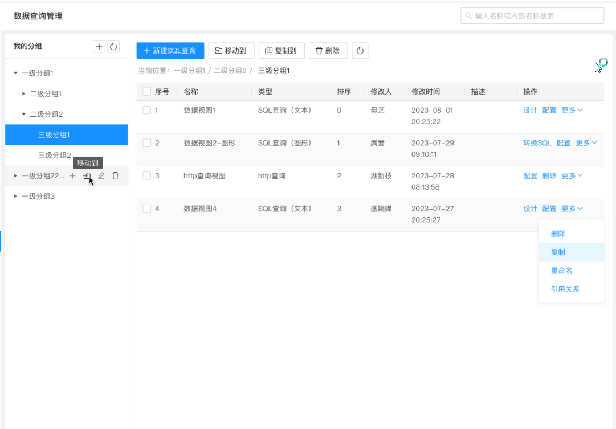Refresh the group tree in the sidebar
The image size is (616, 429).
click(x=113, y=47)
